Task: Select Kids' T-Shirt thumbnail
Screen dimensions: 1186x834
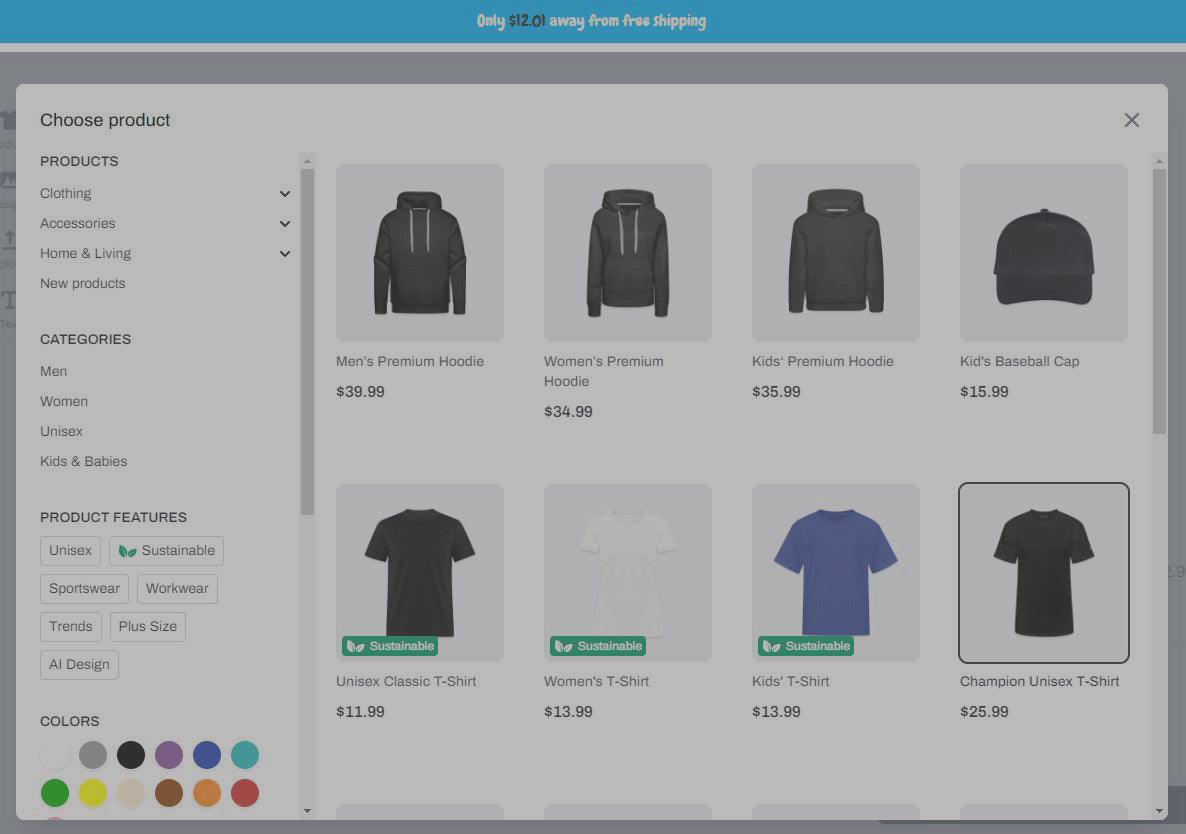Action: pyautogui.click(x=836, y=572)
